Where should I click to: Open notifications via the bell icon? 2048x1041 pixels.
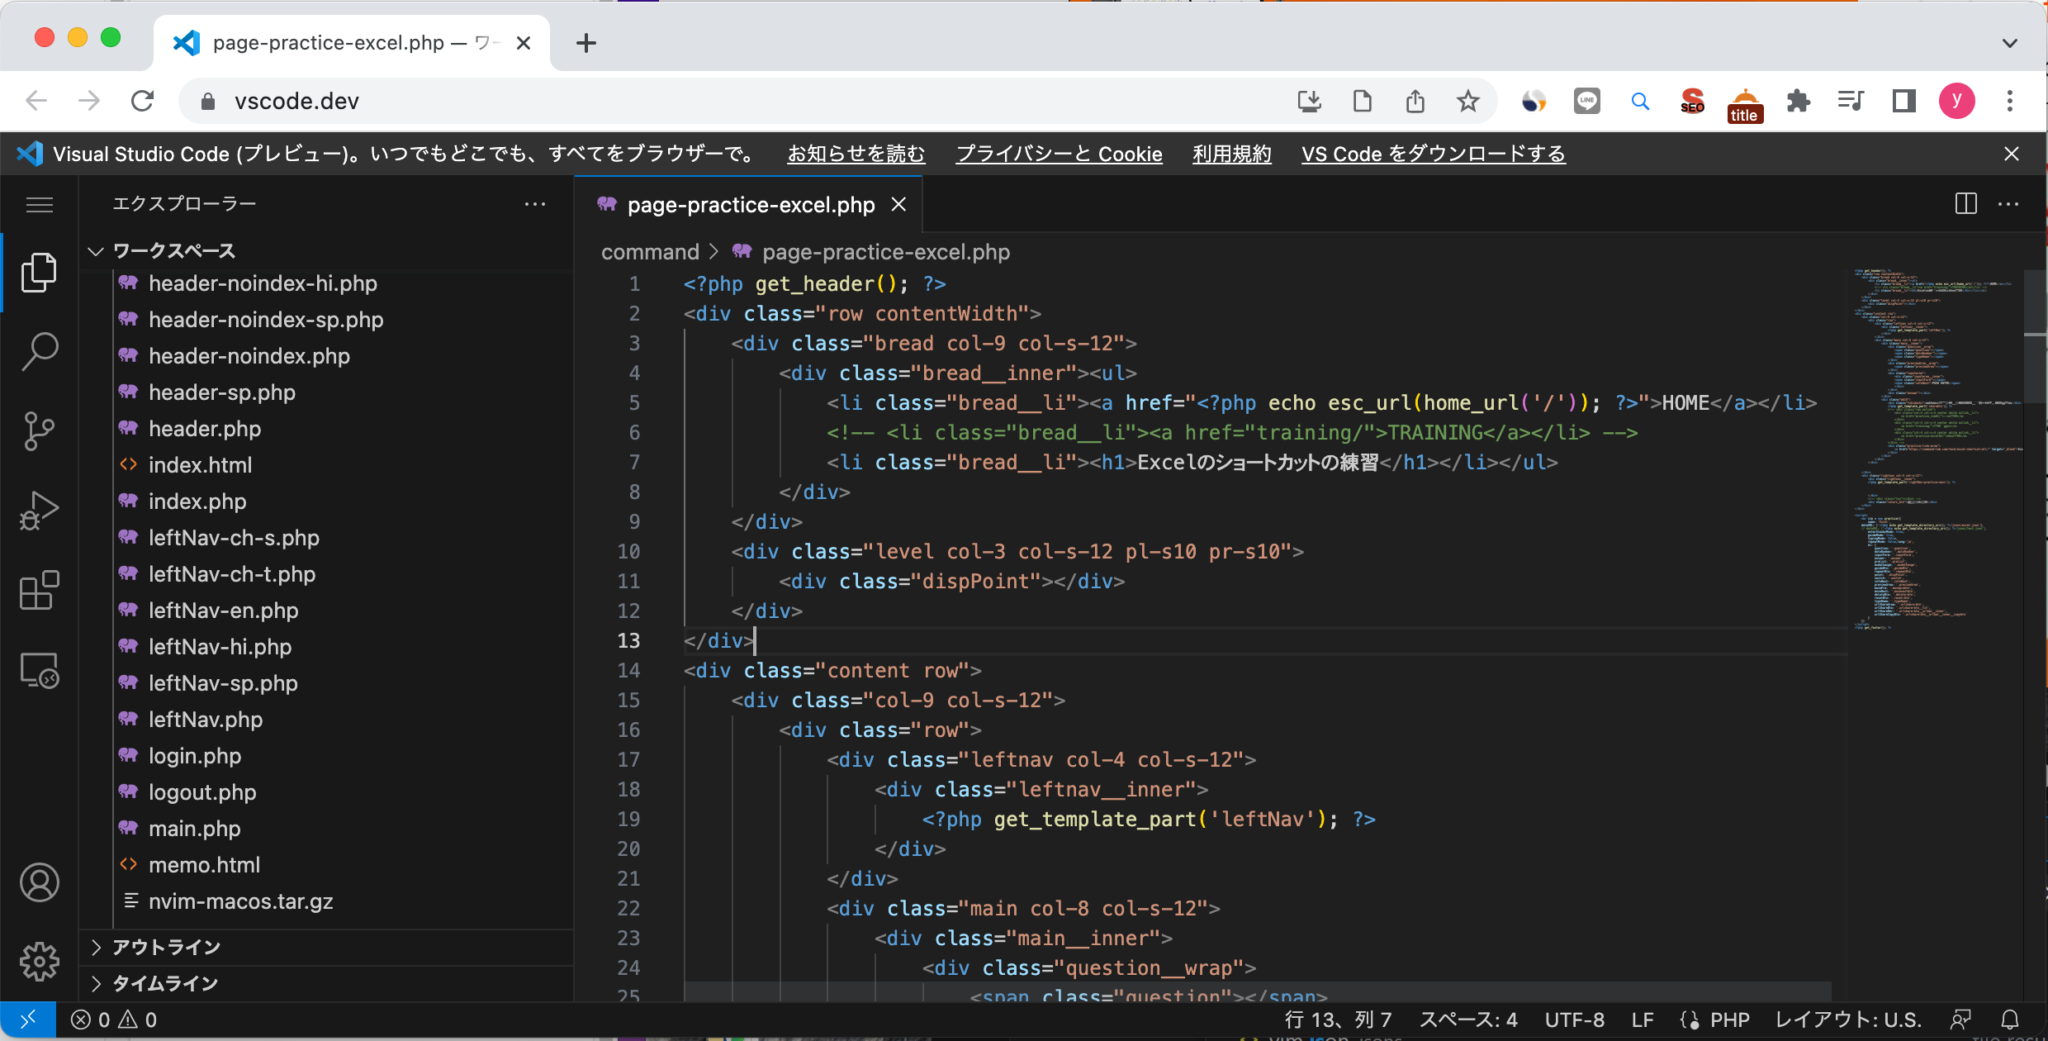[x=2009, y=1019]
